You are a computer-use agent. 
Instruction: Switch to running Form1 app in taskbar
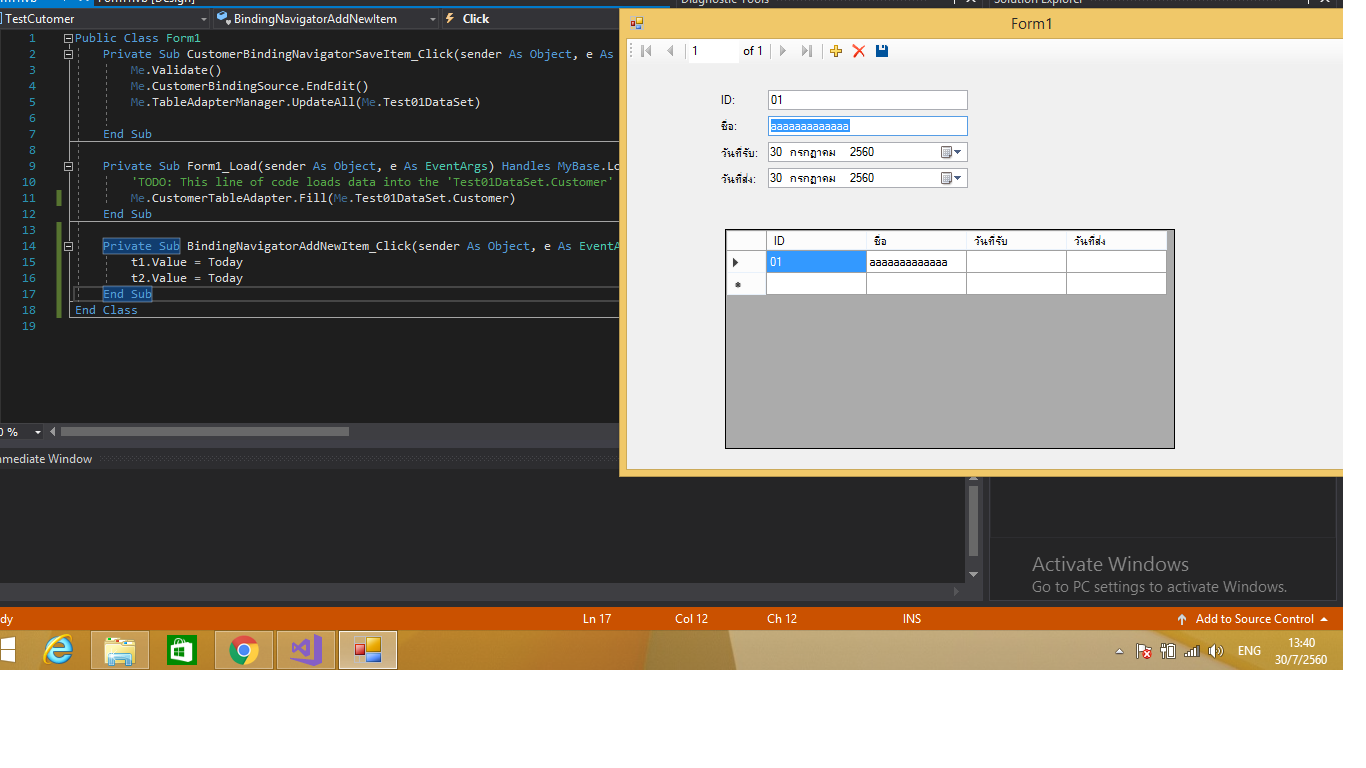368,651
